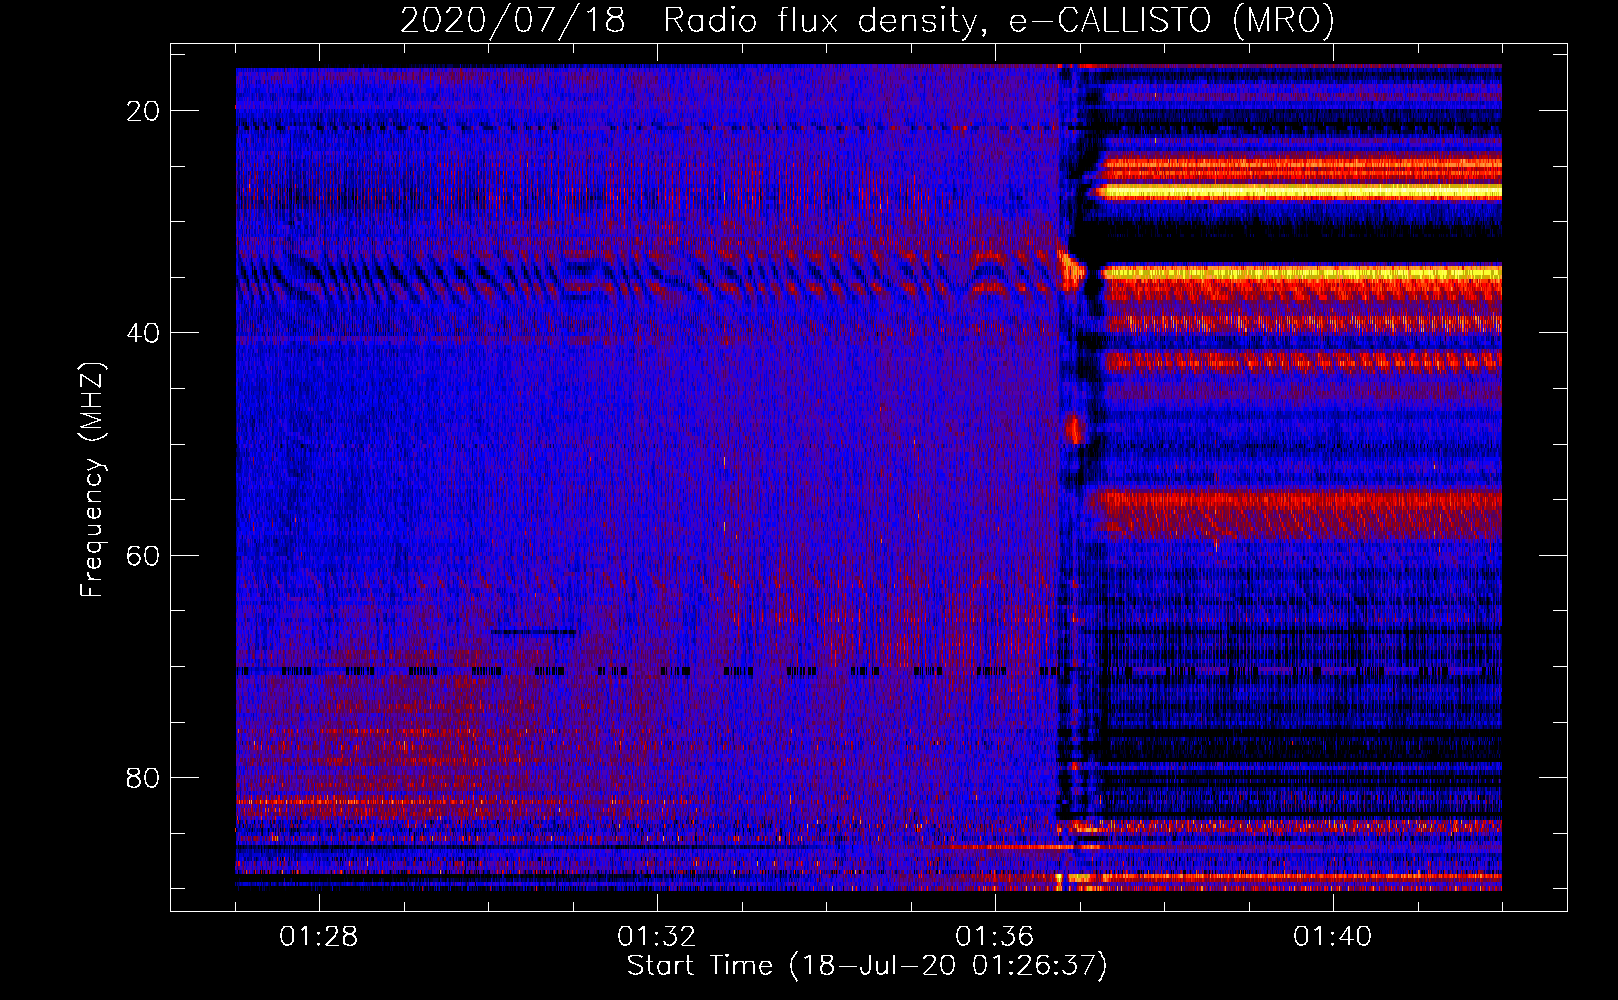This screenshot has width=1618, height=1000.
Task: Click the 01:28 time tick label
Action: click(x=319, y=937)
